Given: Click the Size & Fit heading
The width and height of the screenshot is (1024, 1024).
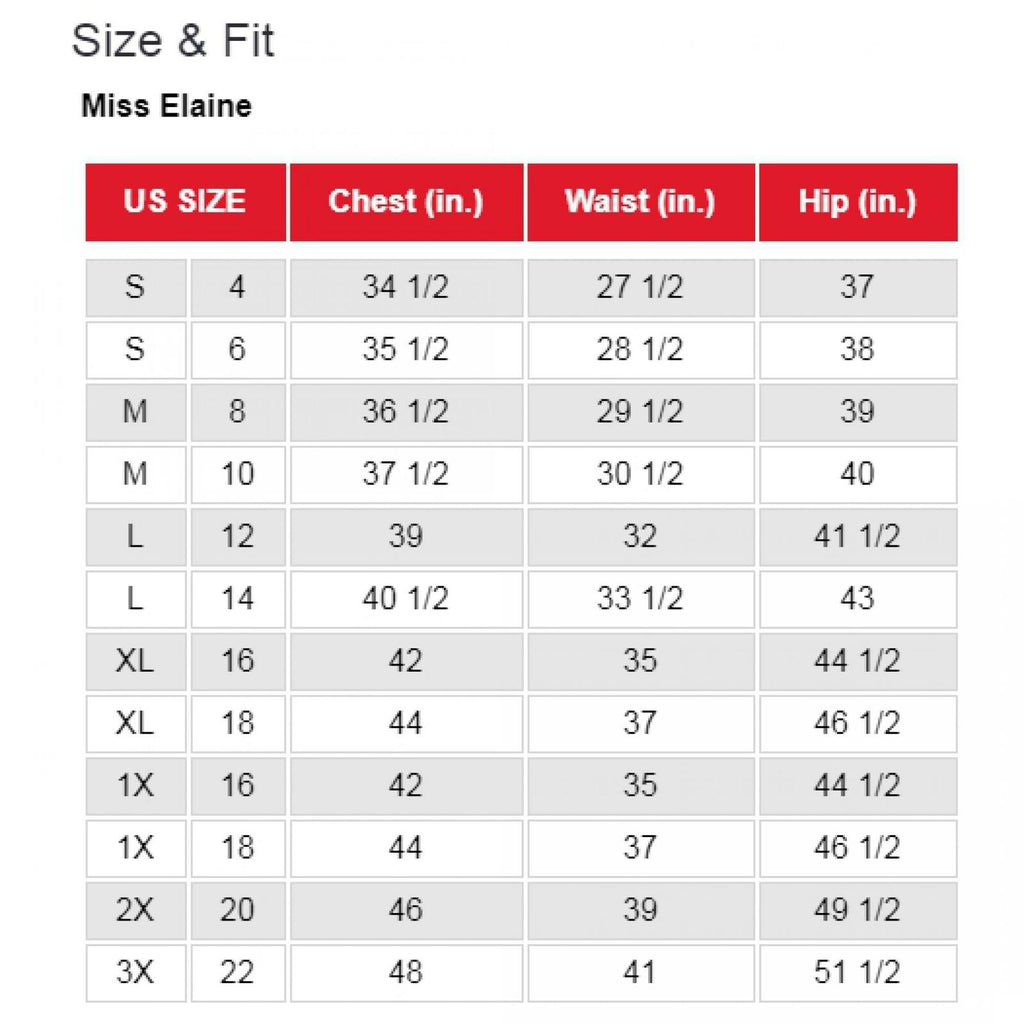Looking at the screenshot, I should point(173,42).
